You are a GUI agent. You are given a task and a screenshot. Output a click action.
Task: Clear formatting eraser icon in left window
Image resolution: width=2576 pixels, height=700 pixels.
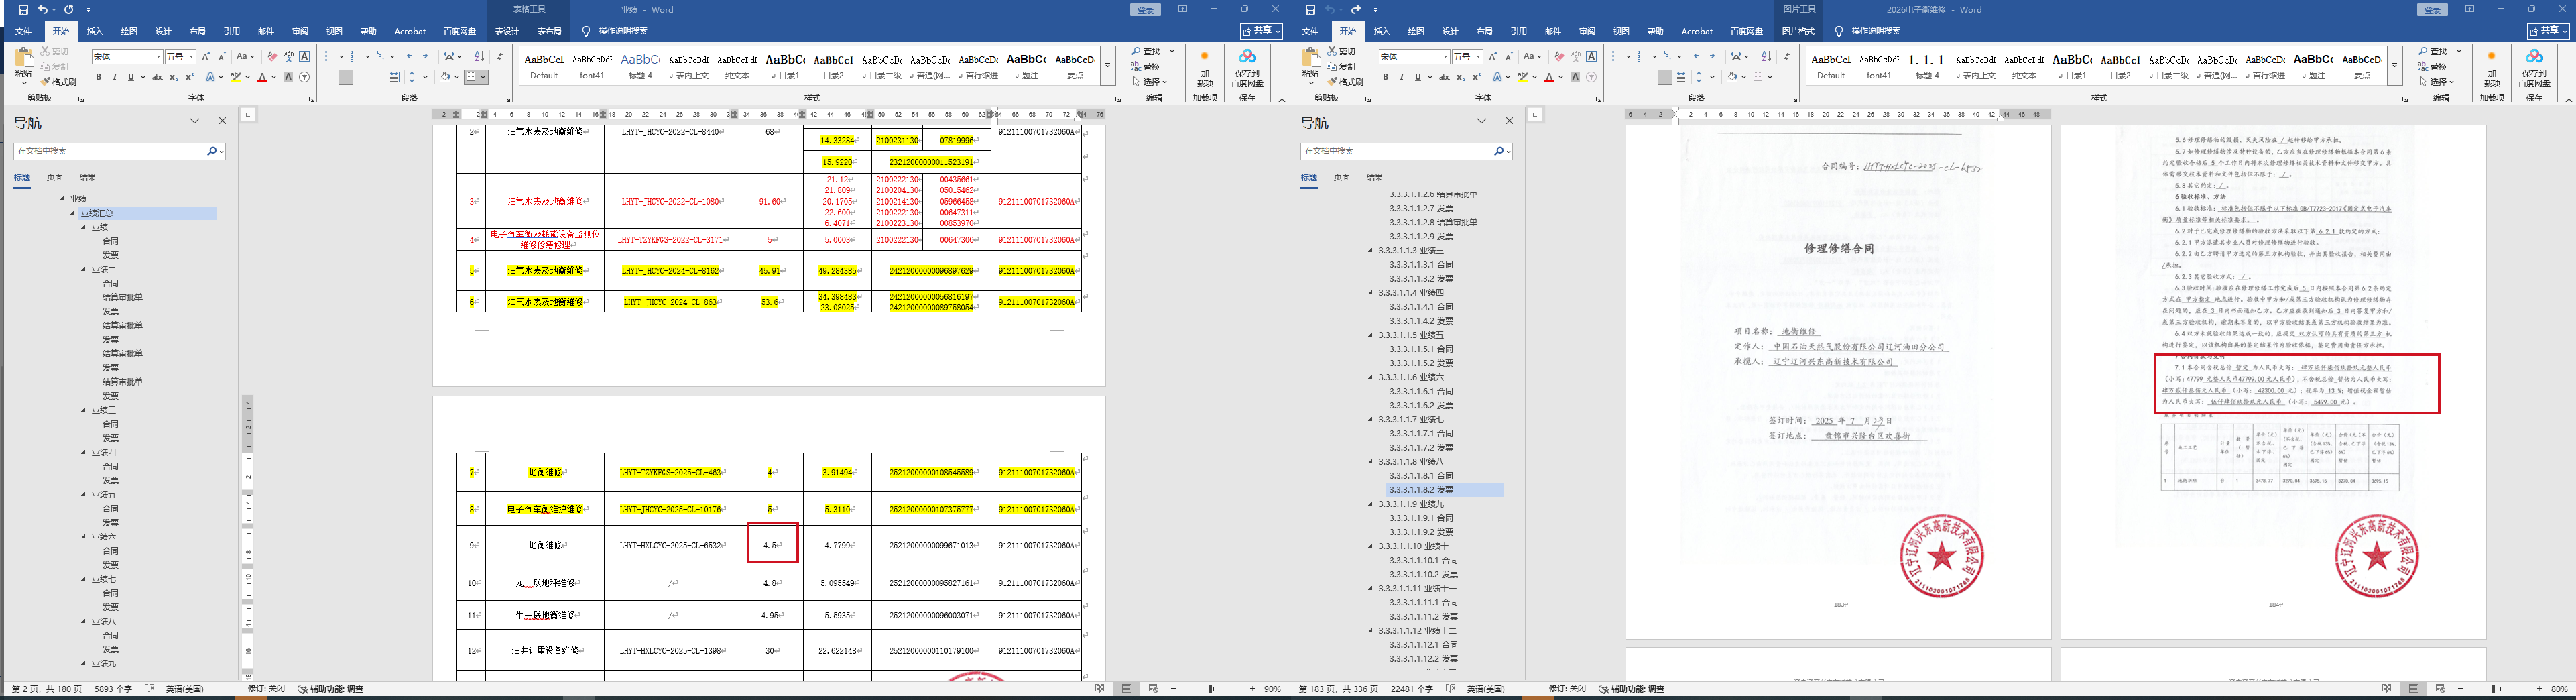point(272,57)
